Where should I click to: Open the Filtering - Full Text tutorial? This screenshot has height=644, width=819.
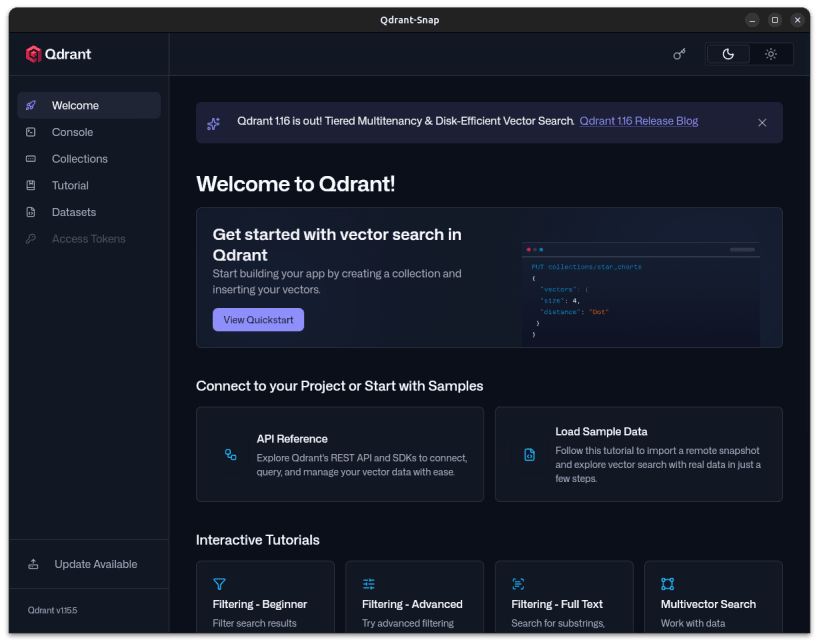pyautogui.click(x=564, y=597)
